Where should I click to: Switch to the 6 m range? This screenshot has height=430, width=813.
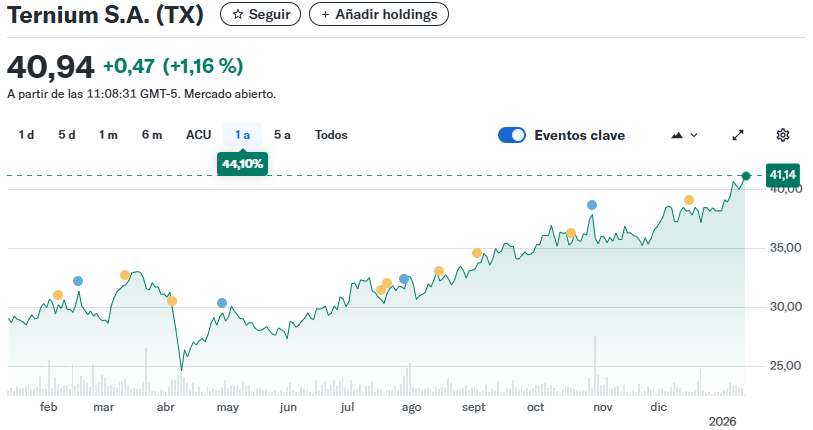tap(152, 135)
